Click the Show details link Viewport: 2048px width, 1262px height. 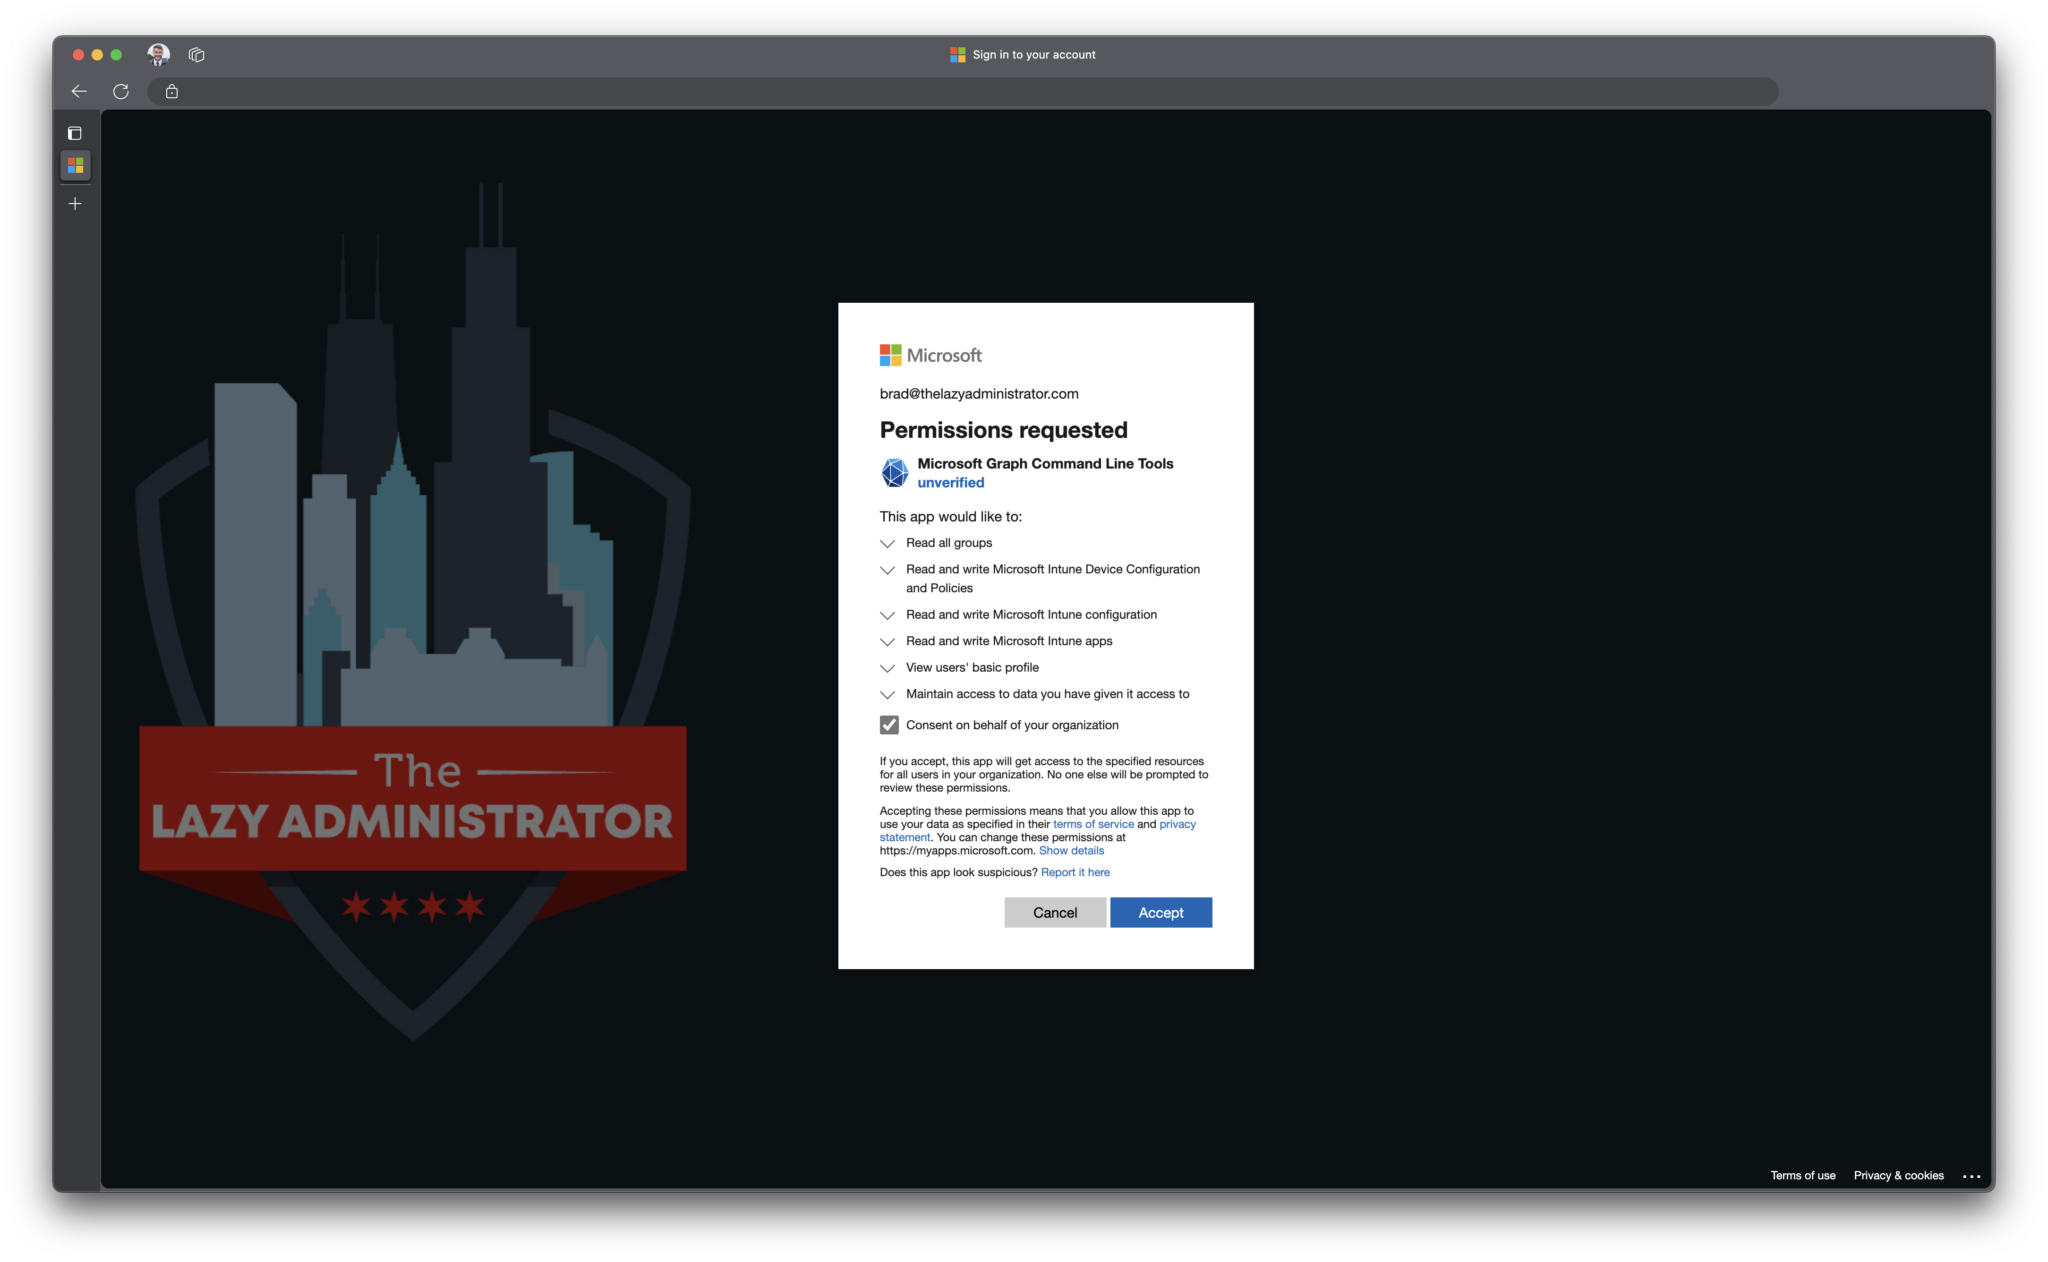pos(1071,851)
